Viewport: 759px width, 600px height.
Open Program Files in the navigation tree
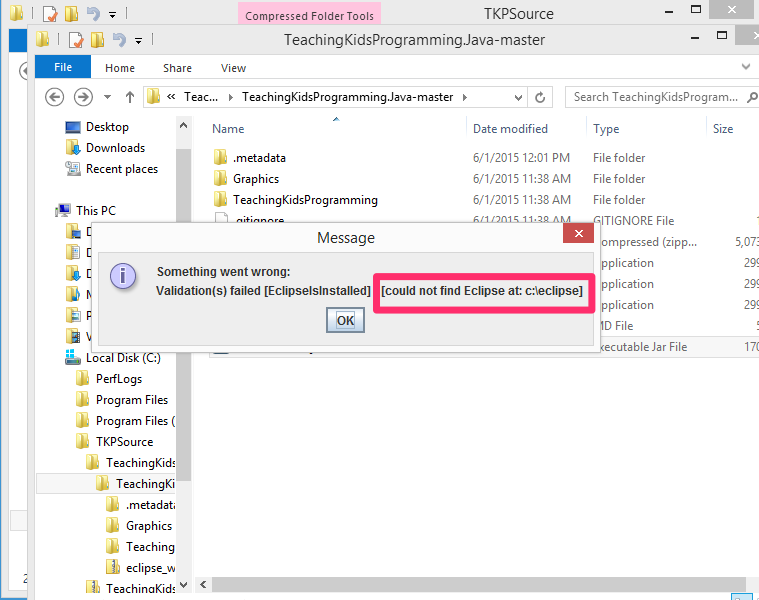[x=132, y=400]
